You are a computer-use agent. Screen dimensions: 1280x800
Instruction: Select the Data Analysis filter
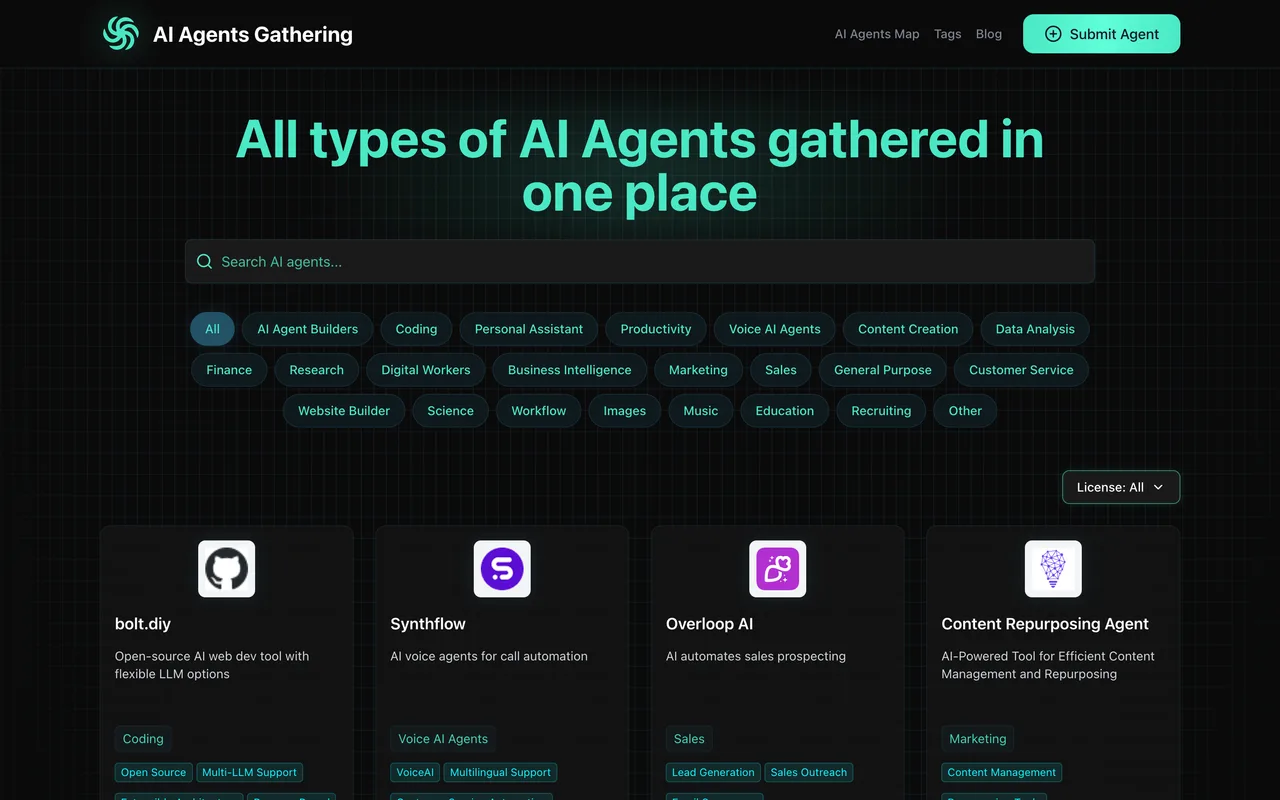click(1035, 329)
